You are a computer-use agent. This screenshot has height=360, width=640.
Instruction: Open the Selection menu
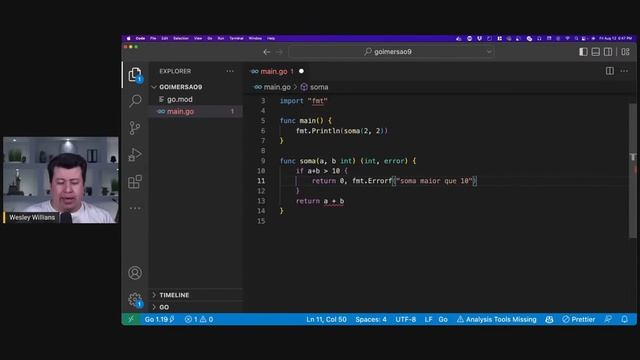181,38
